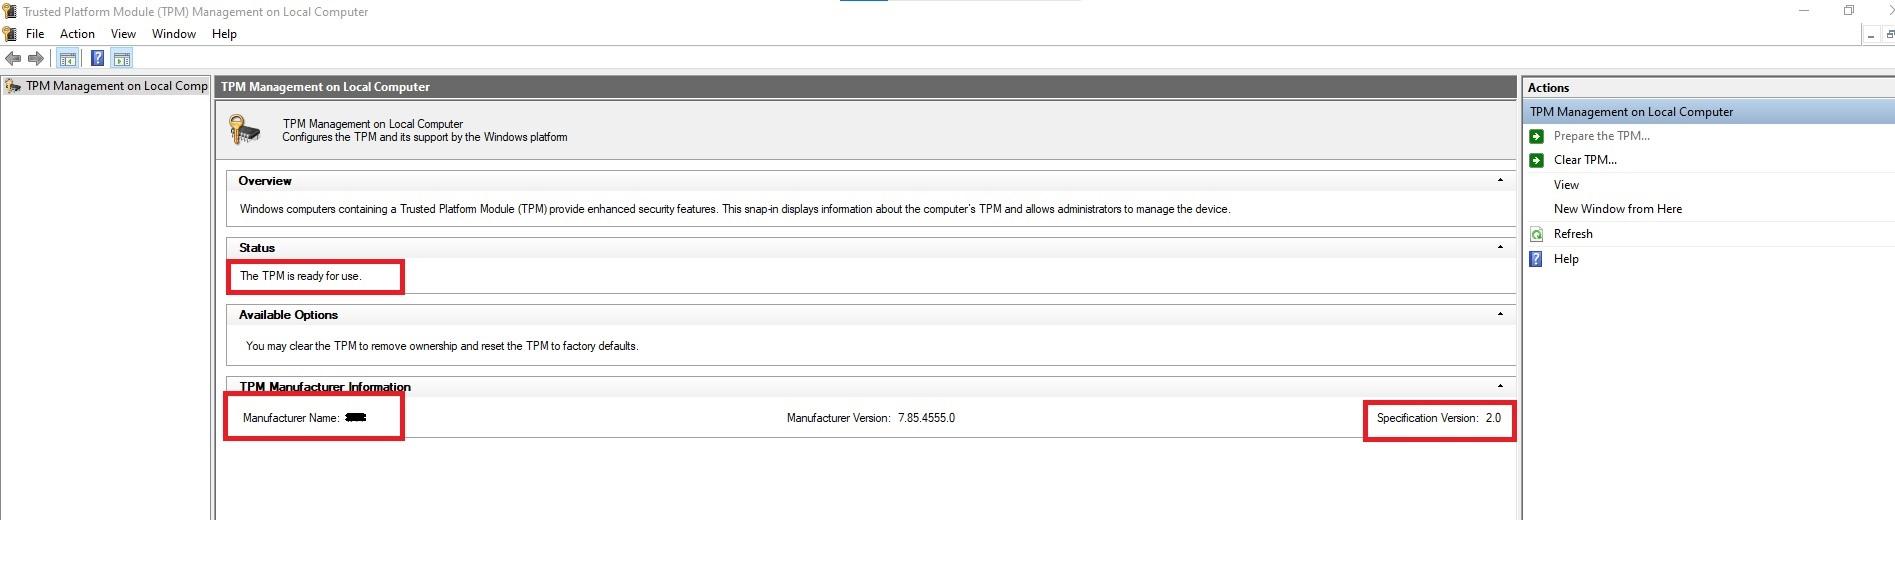
Task: Click the Help question mark icon in Actions
Action: (x=1537, y=259)
